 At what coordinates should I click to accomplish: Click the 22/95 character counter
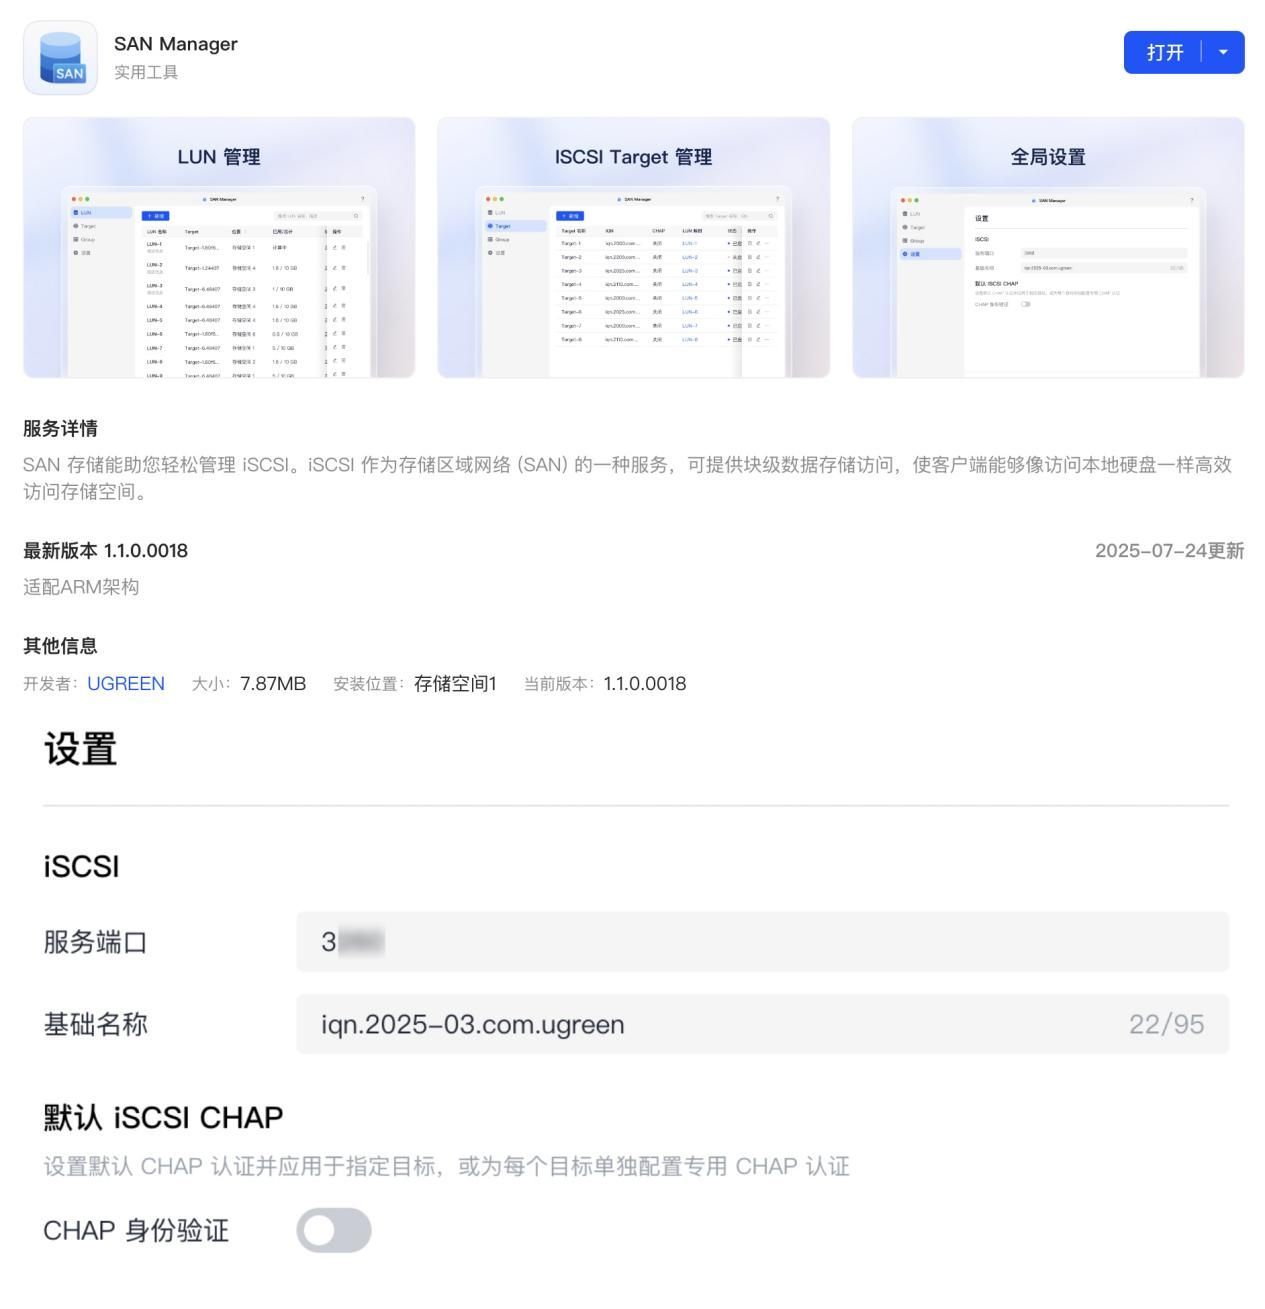(x=1166, y=1024)
